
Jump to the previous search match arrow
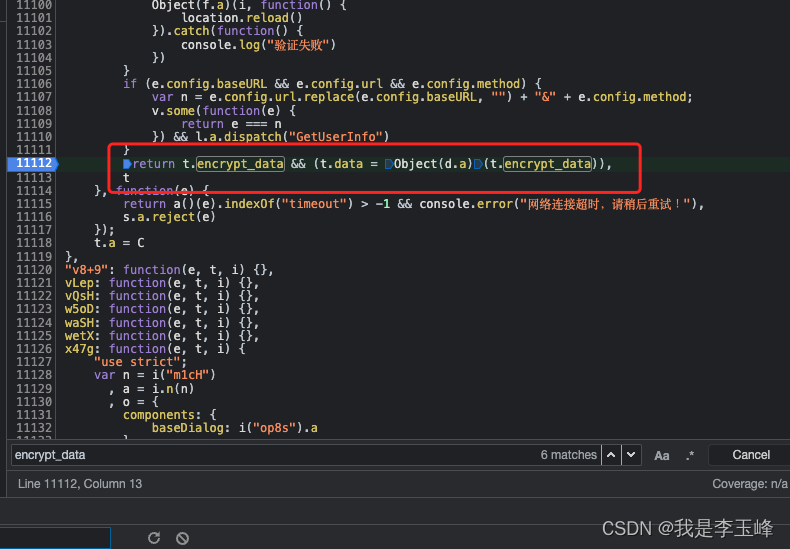pos(611,455)
